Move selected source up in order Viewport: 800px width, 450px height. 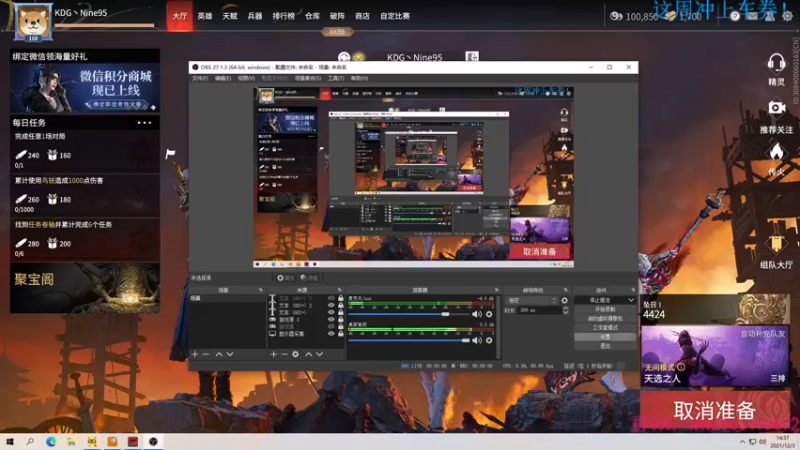pos(309,354)
